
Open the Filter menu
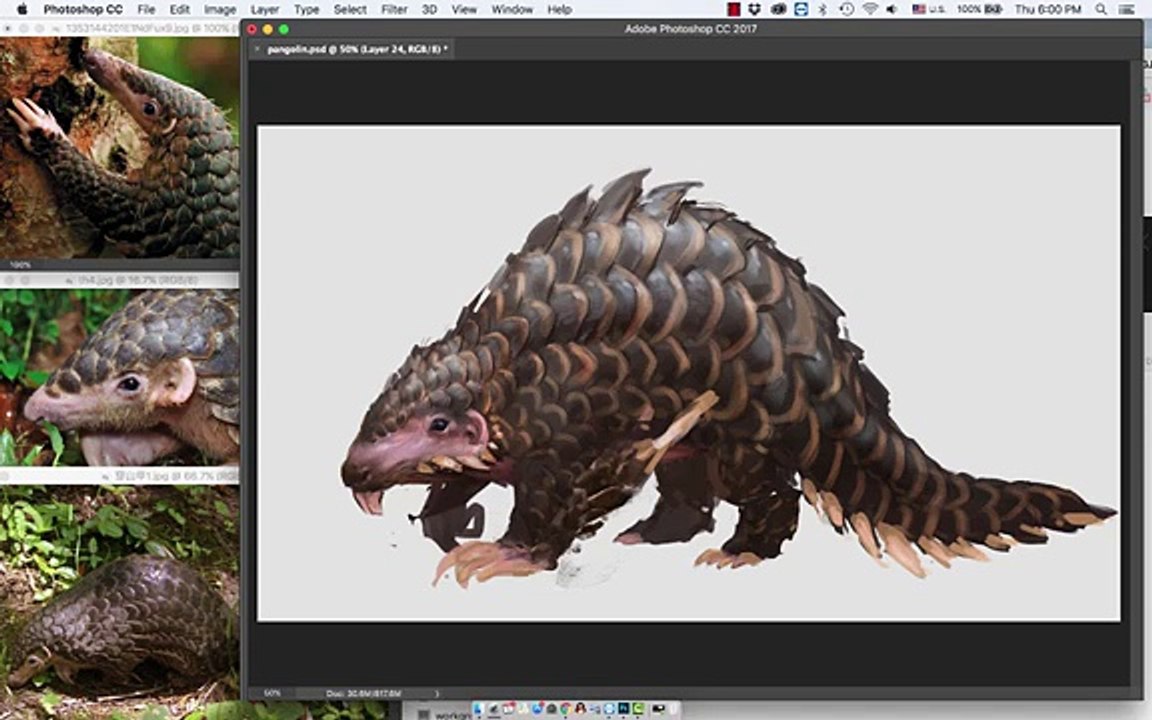pyautogui.click(x=394, y=10)
